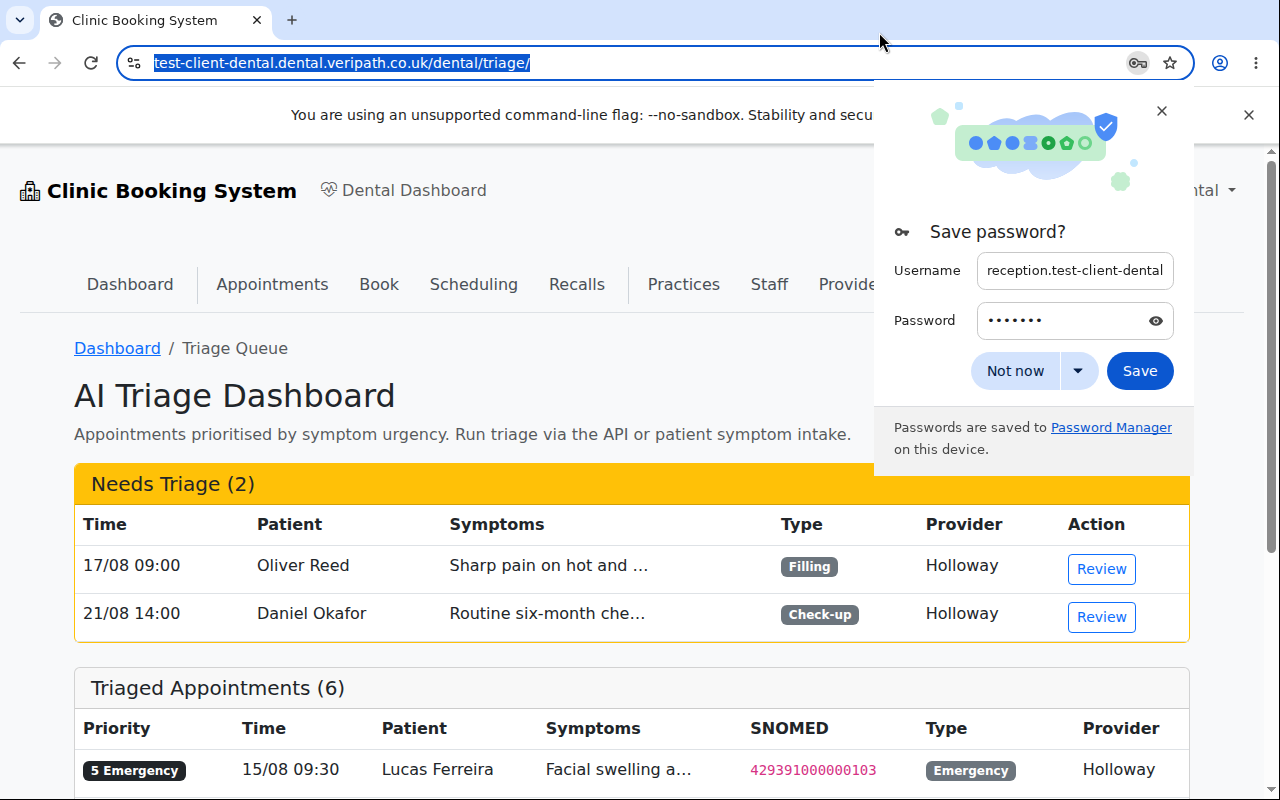Go to the Staff nav tab
Screen dimensions: 1280x800
coord(770,285)
